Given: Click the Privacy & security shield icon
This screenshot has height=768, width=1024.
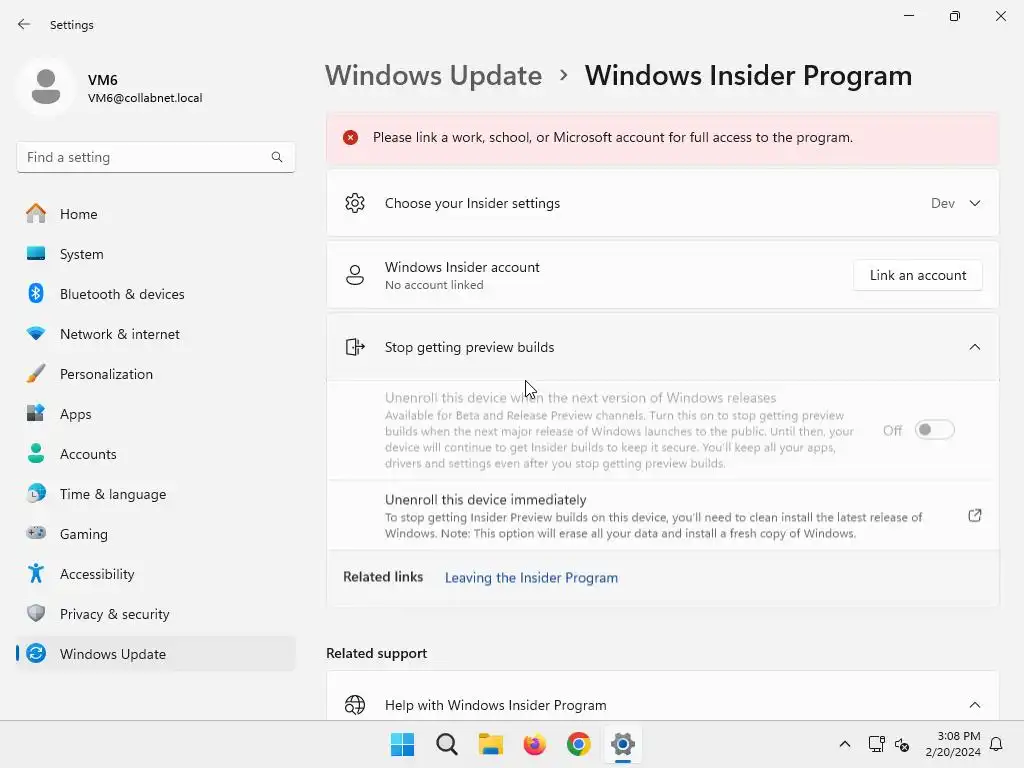Looking at the screenshot, I should pos(36,613).
